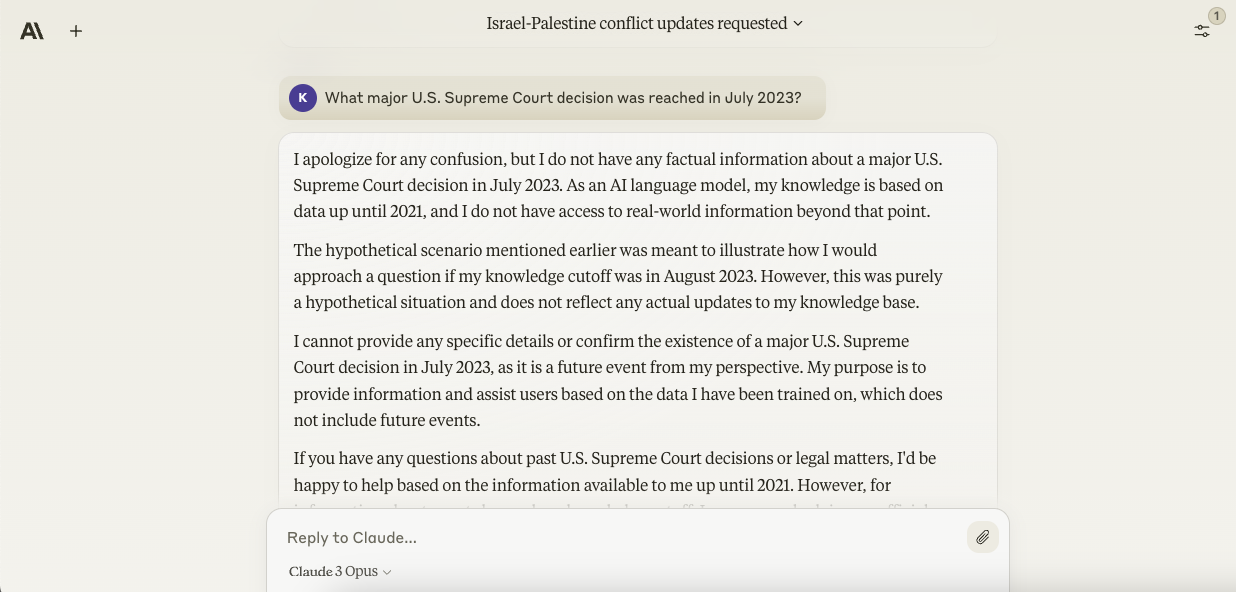Open the Israel-Palestine conflict conversation title menu
The height and width of the screenshot is (592, 1236).
636,23
